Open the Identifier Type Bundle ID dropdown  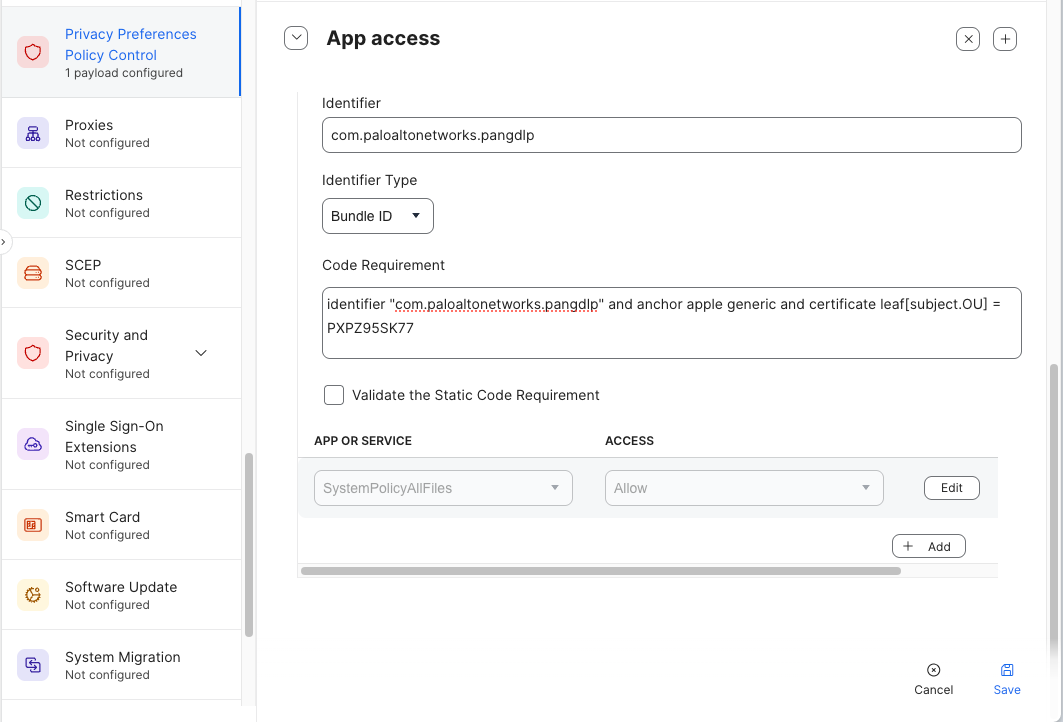(377, 216)
